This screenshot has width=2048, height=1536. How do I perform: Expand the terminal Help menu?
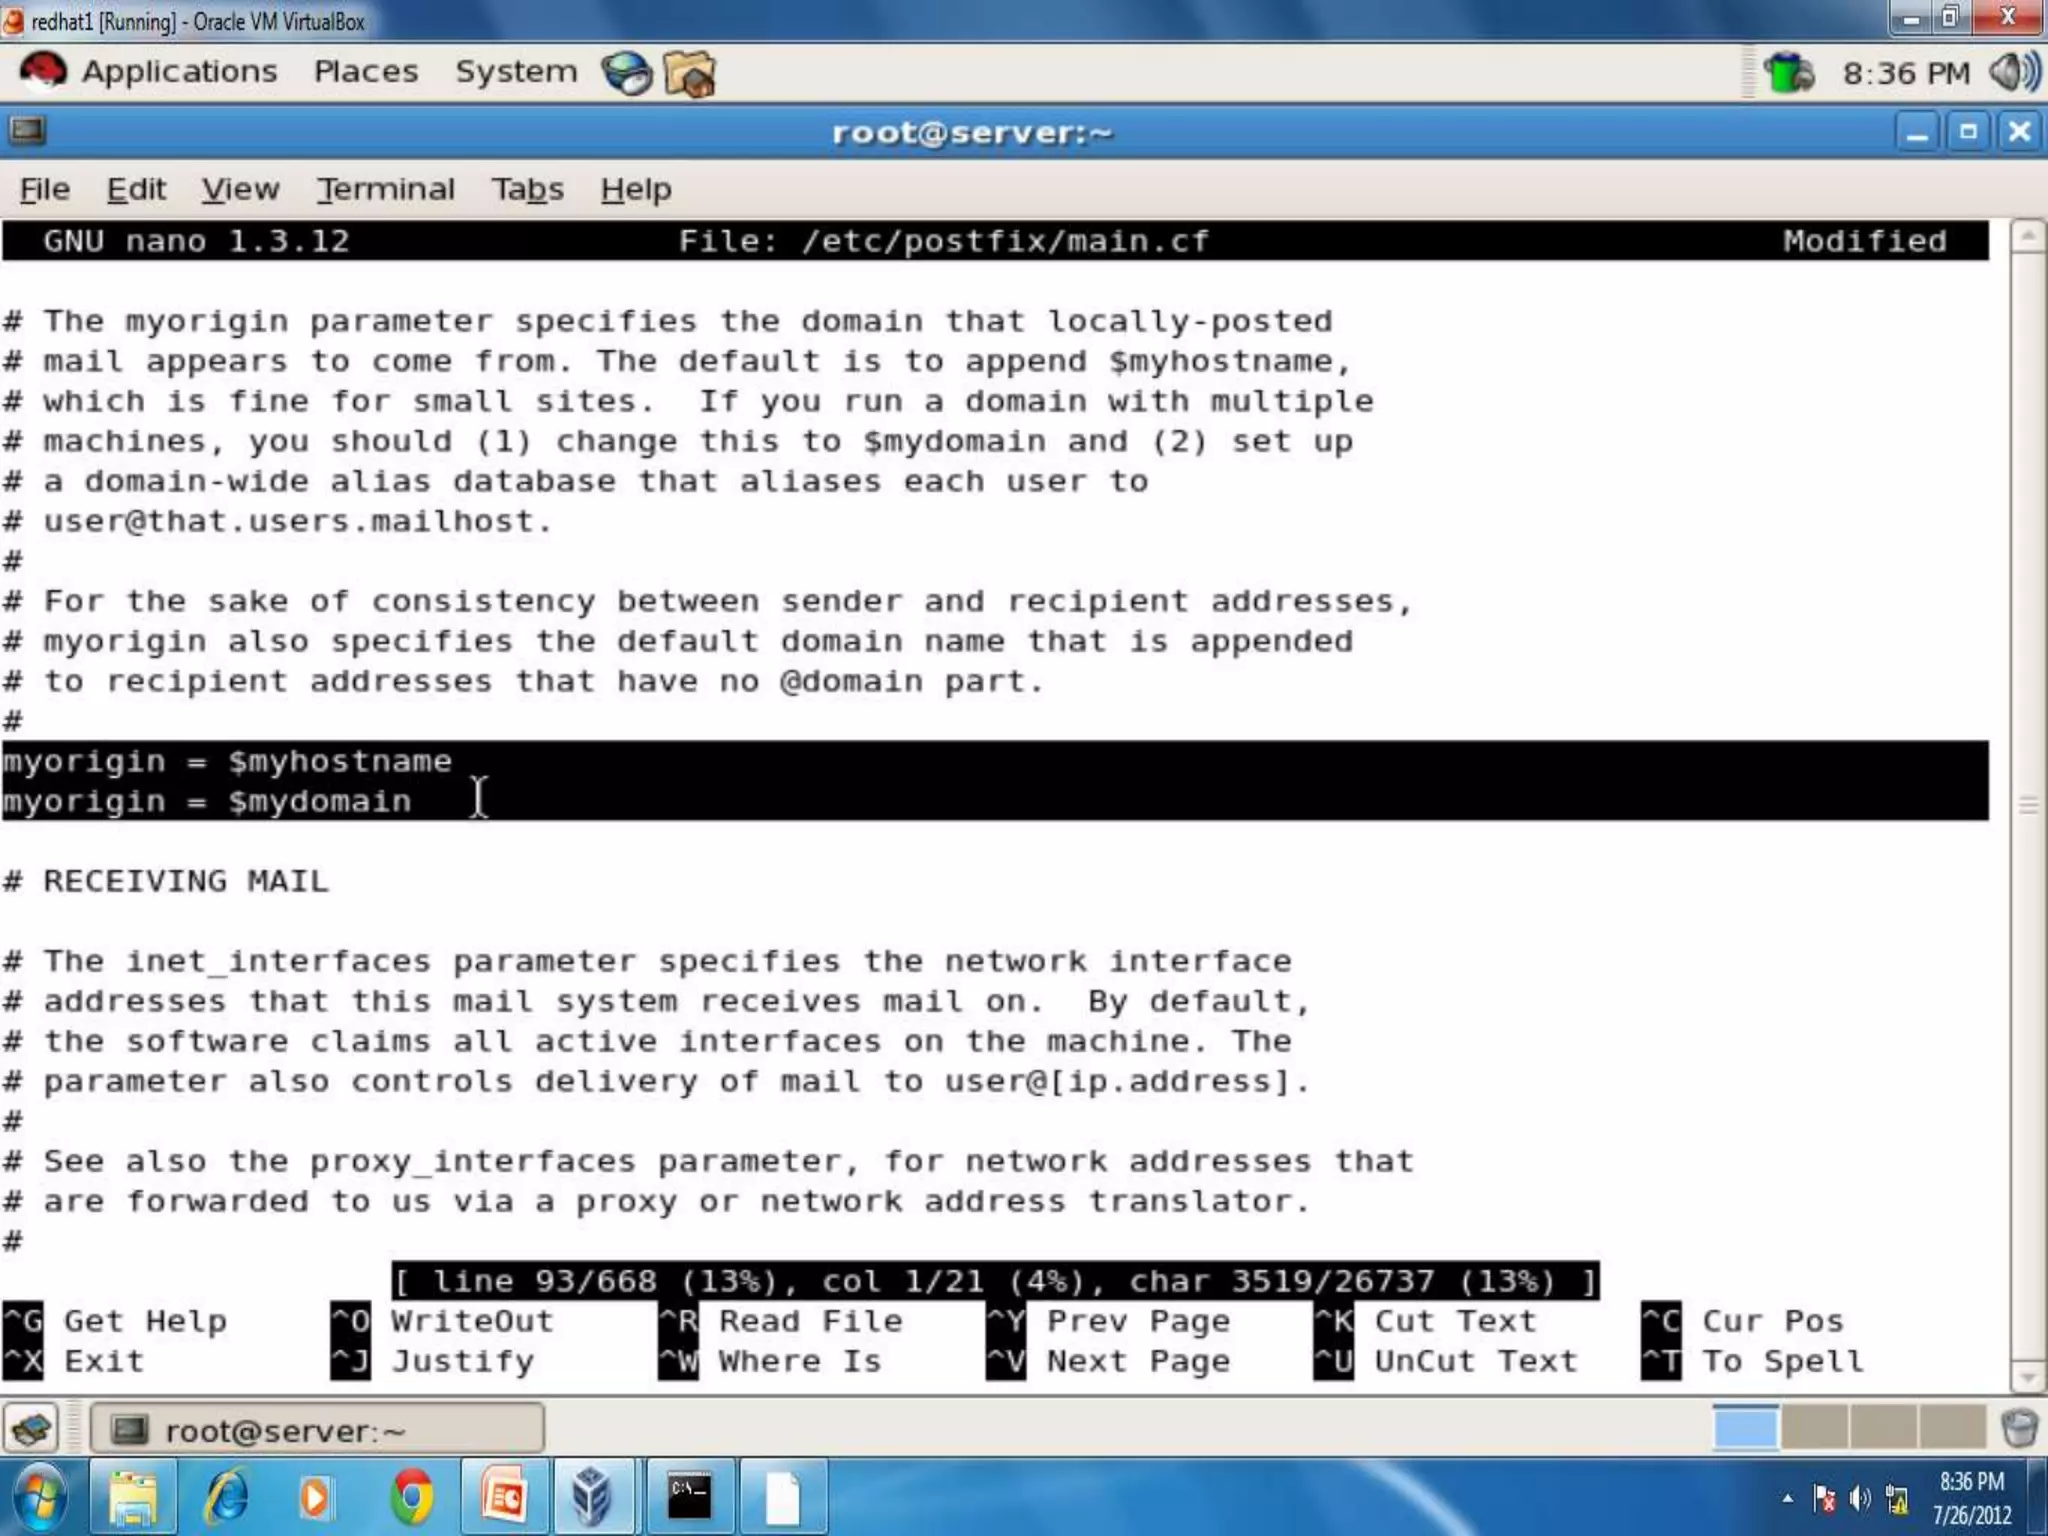coord(635,189)
